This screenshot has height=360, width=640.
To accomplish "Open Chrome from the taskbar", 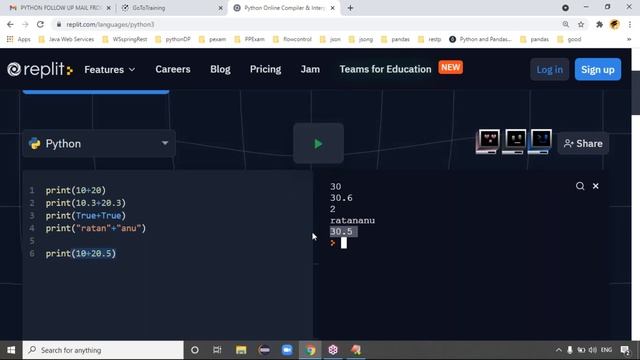I will [x=310, y=350].
